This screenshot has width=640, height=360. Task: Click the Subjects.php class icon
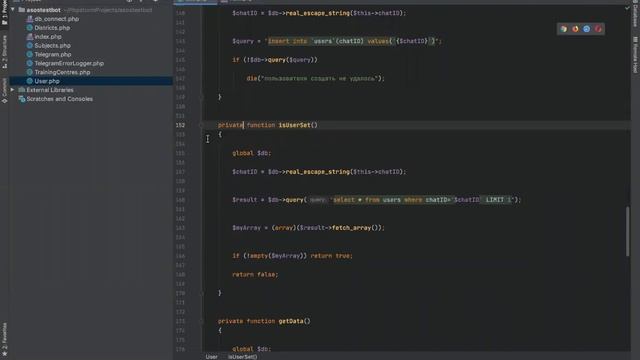29,46
